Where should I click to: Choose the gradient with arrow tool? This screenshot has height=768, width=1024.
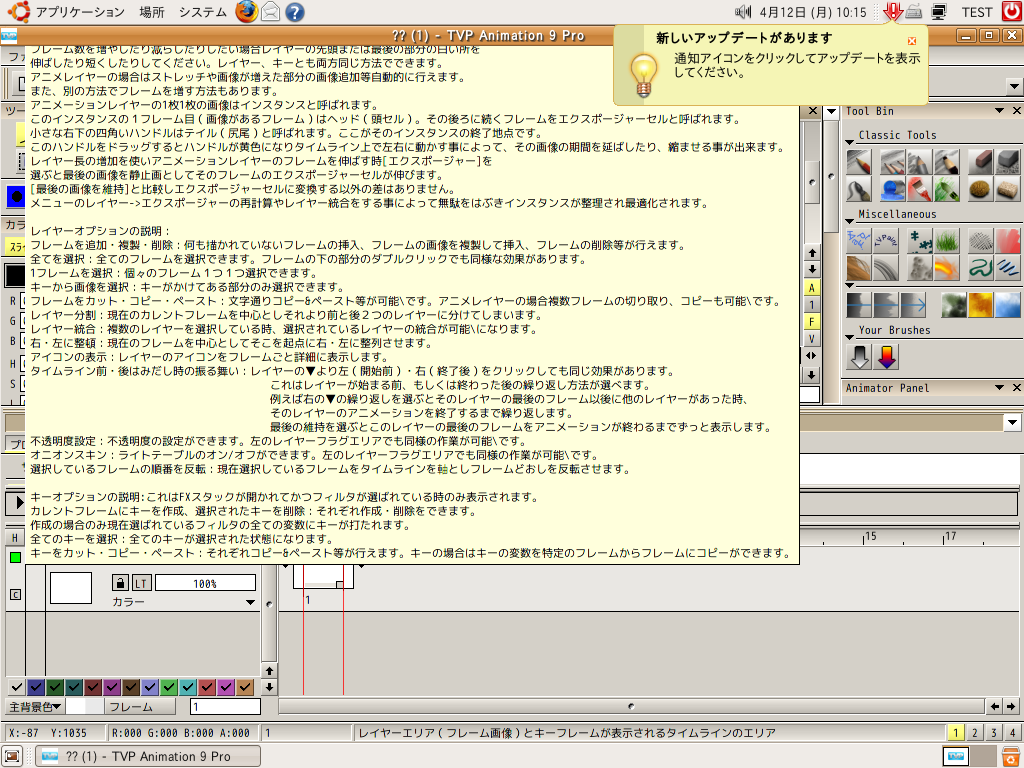(912, 305)
